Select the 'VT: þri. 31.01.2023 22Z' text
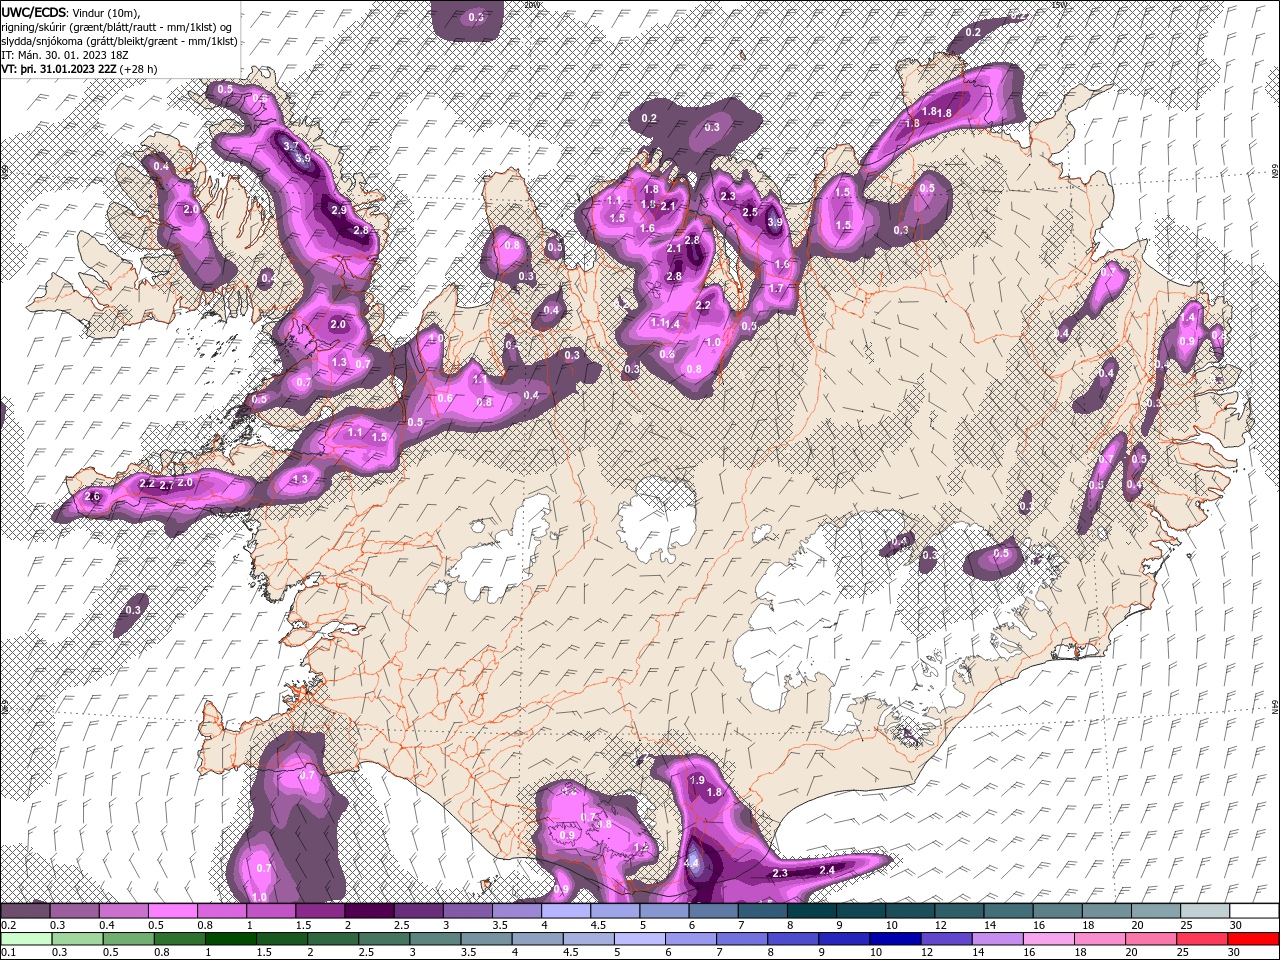 point(58,69)
